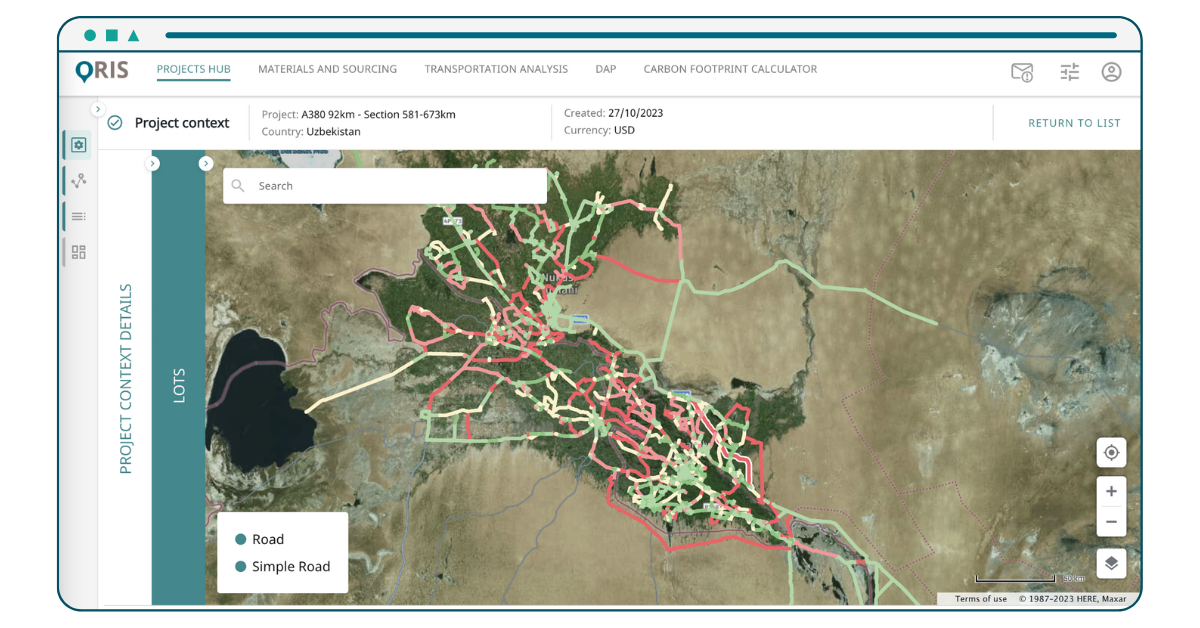The width and height of the screenshot is (1200, 628).
Task: Open the map layers selector
Action: coord(1111,563)
